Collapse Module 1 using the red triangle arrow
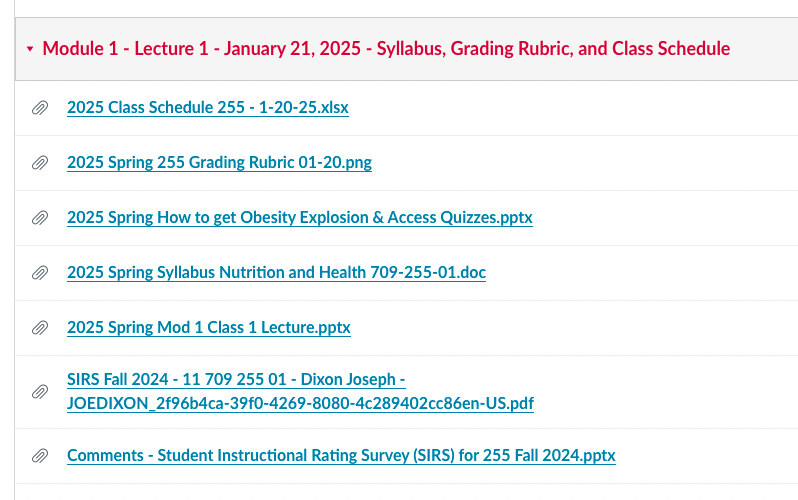Viewport: 798px width, 500px height. pos(30,49)
